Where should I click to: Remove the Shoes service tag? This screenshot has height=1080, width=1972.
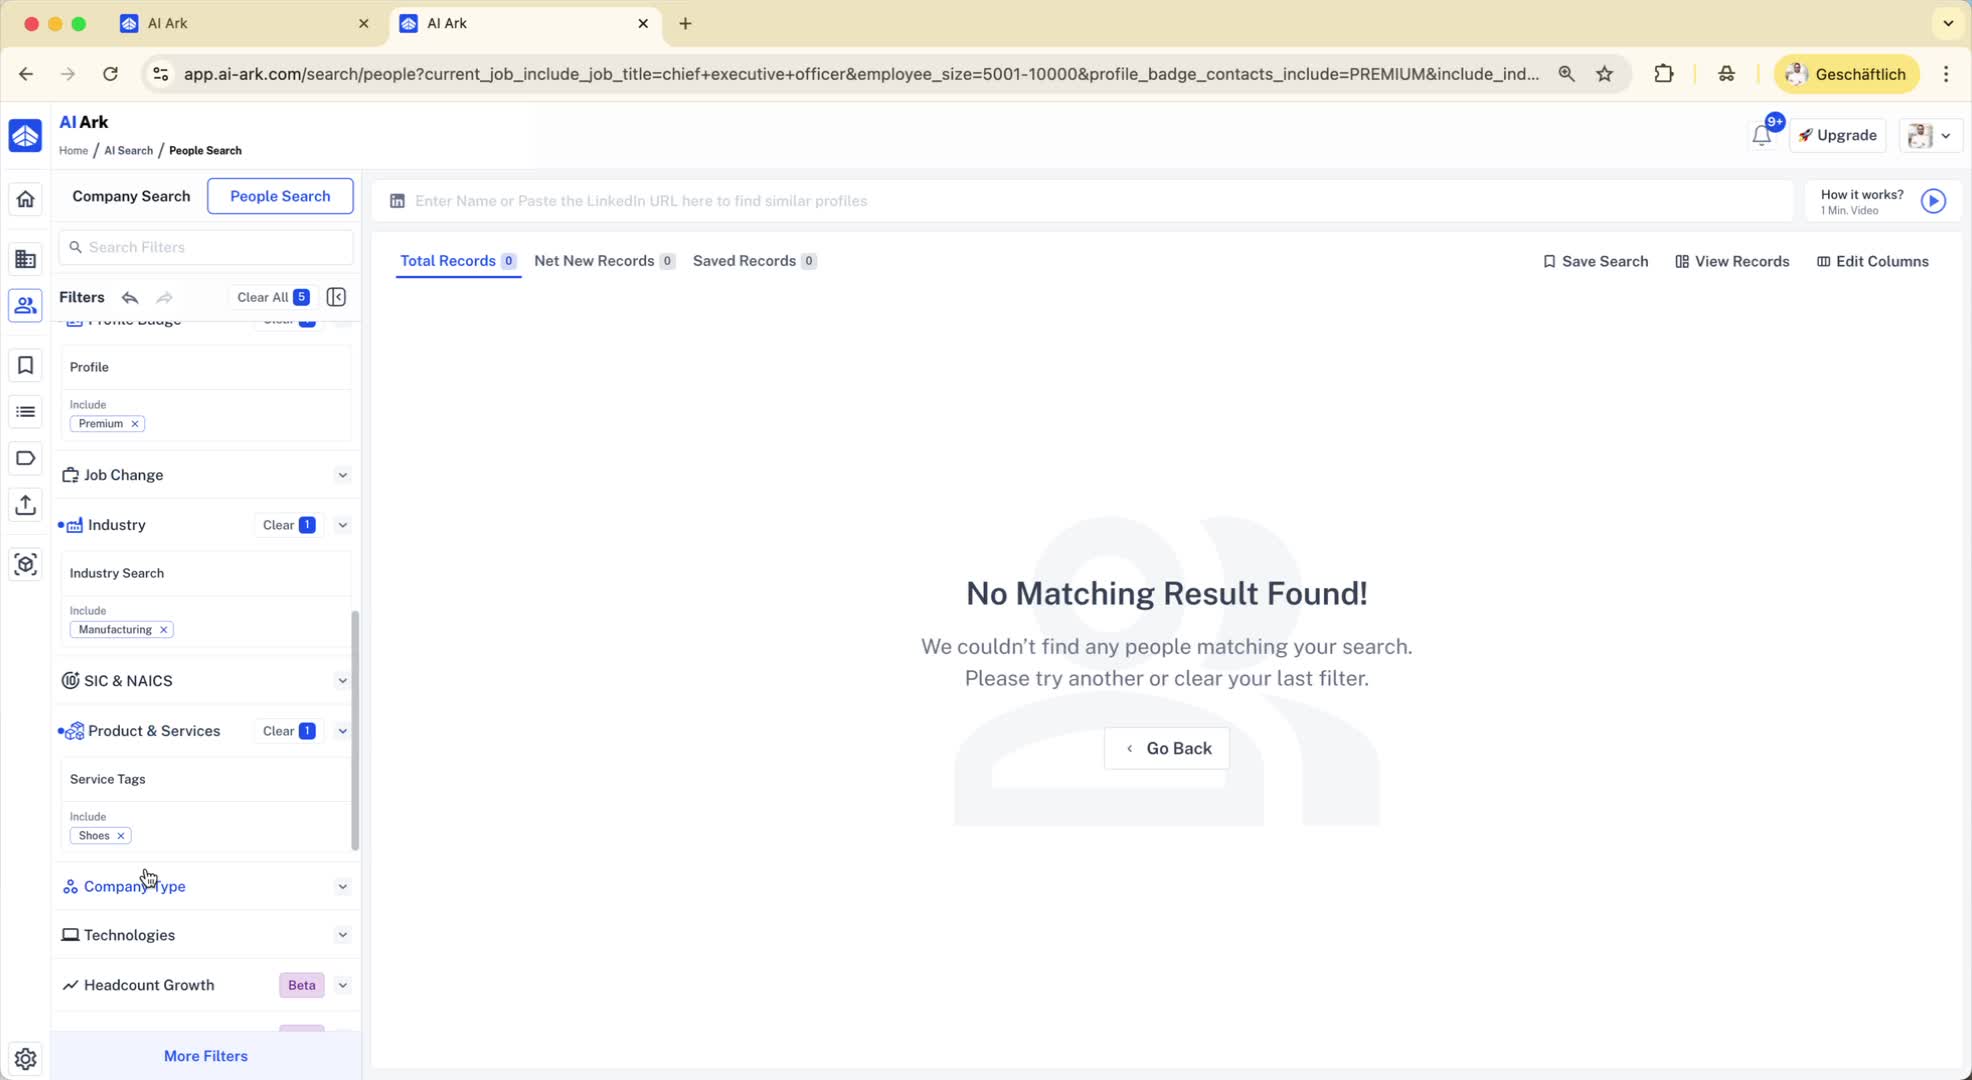coord(121,836)
